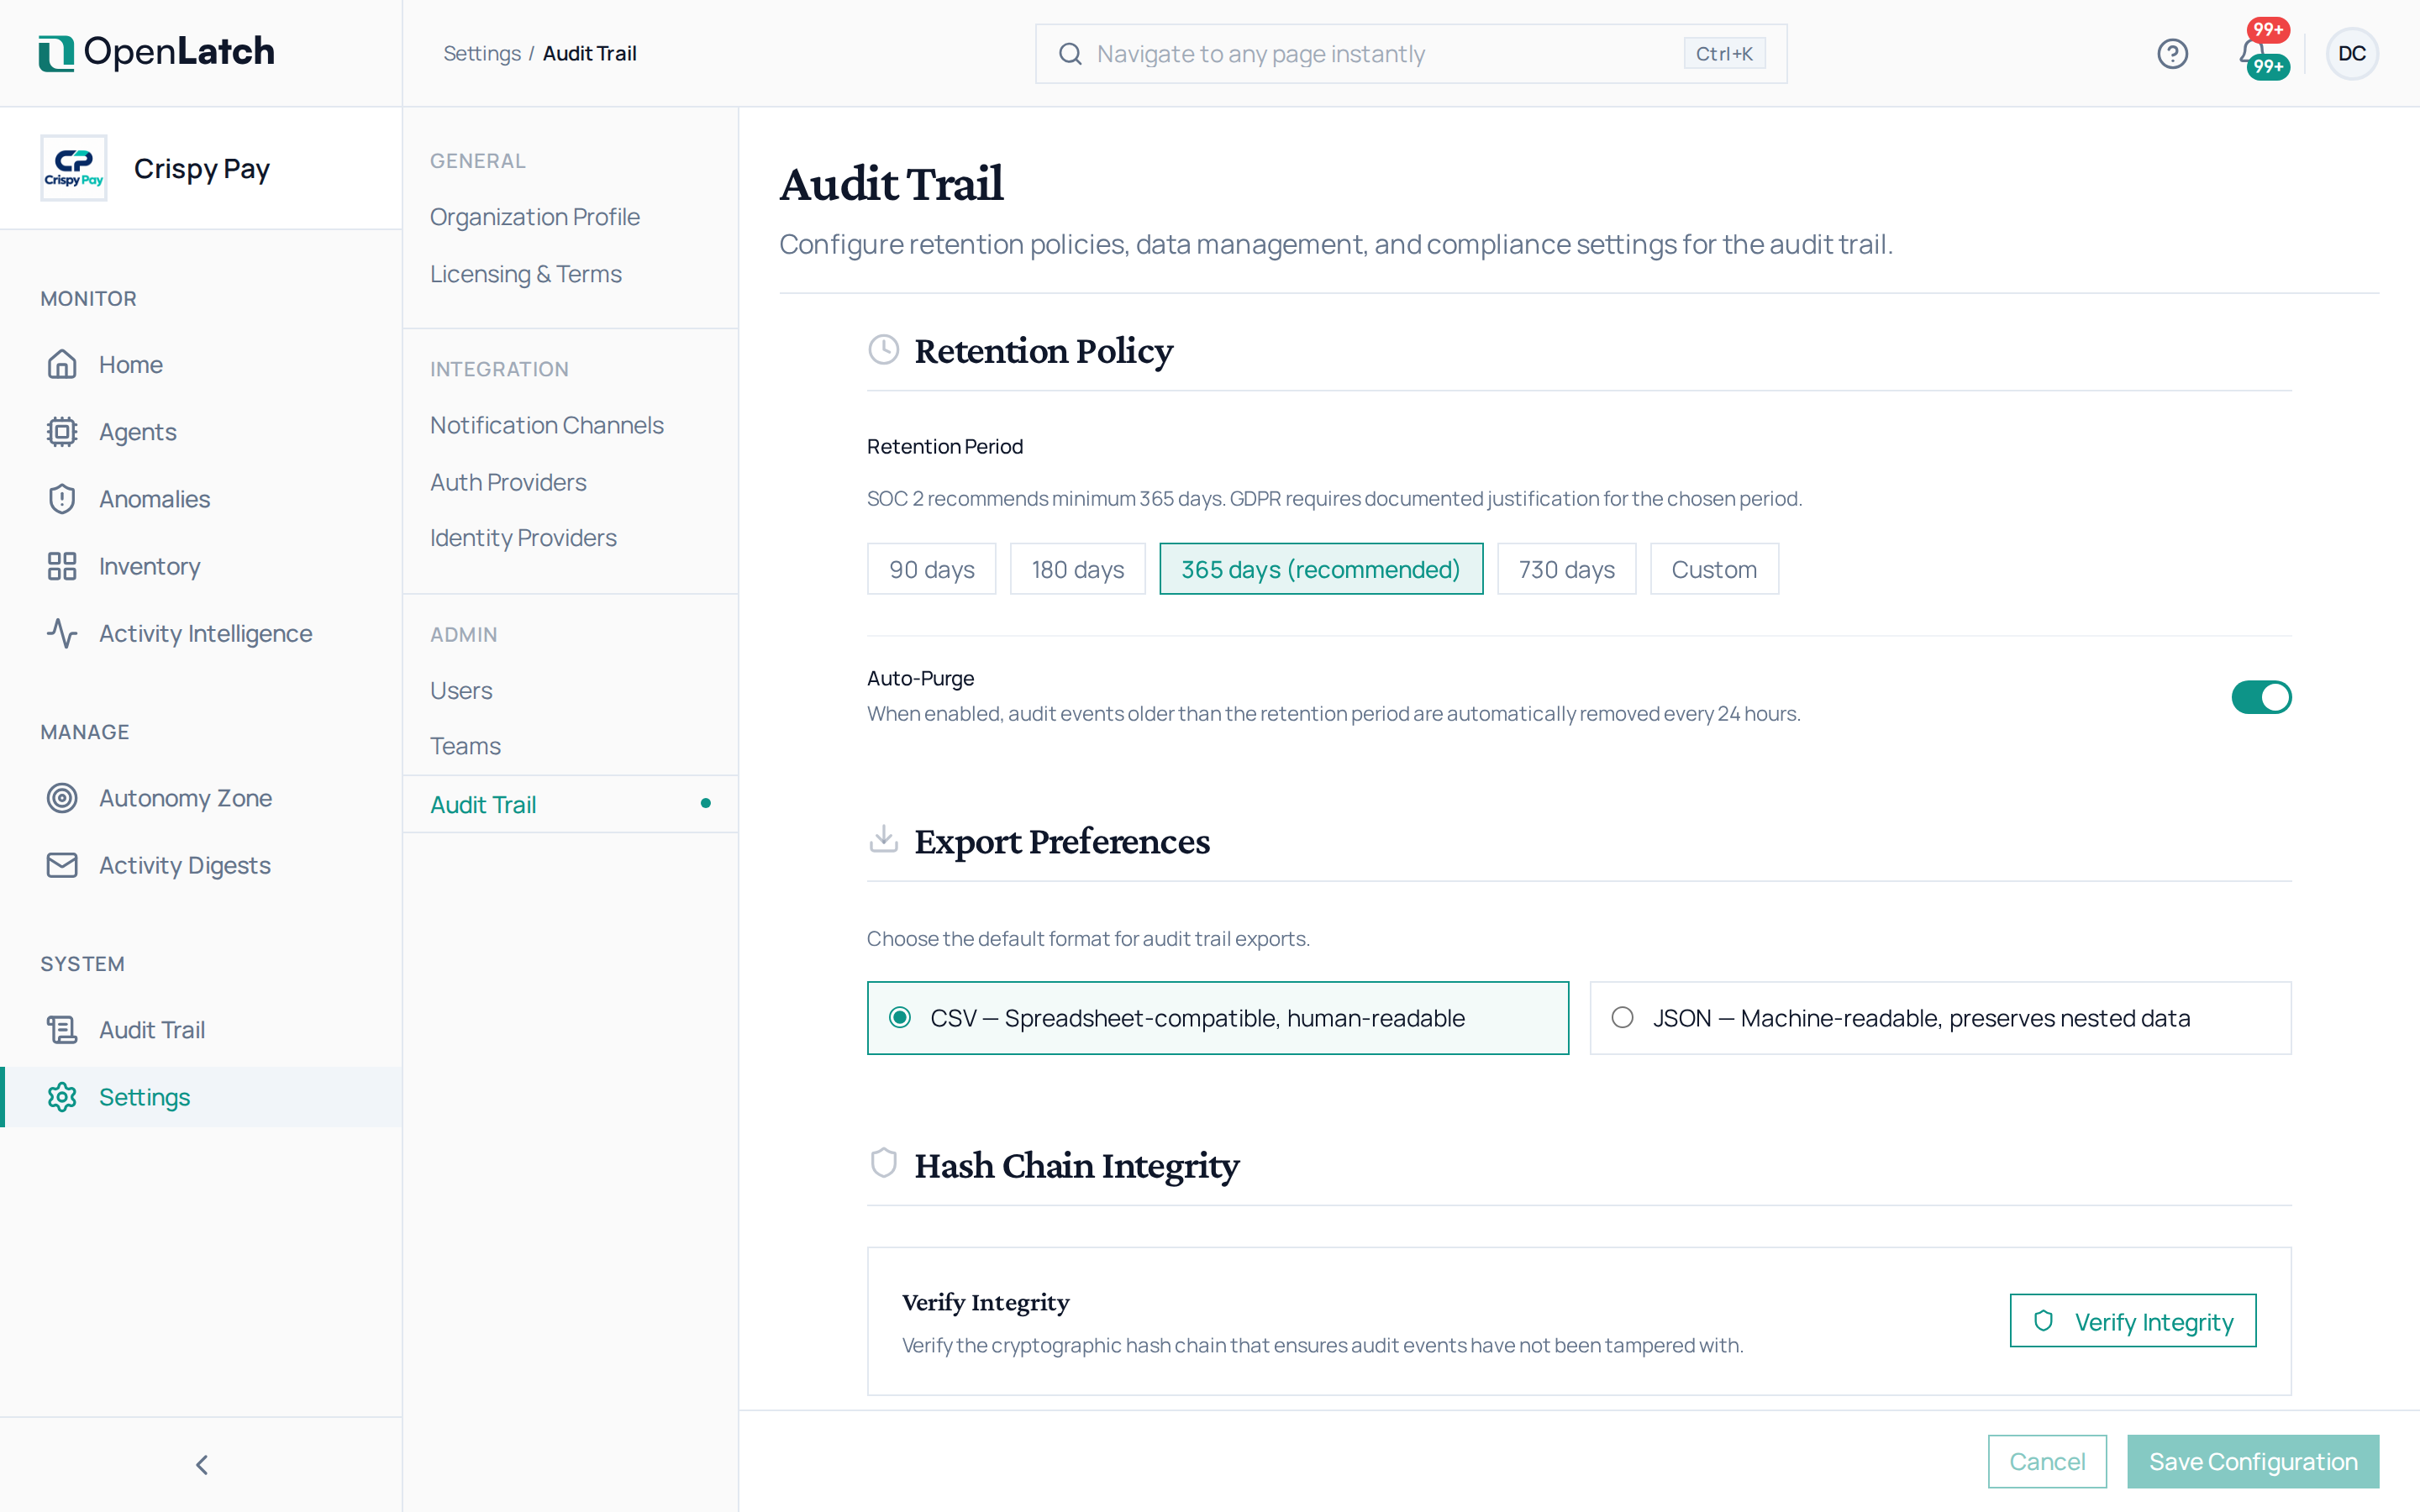
Task: Click the Crispy Pay organization name
Action: point(201,169)
